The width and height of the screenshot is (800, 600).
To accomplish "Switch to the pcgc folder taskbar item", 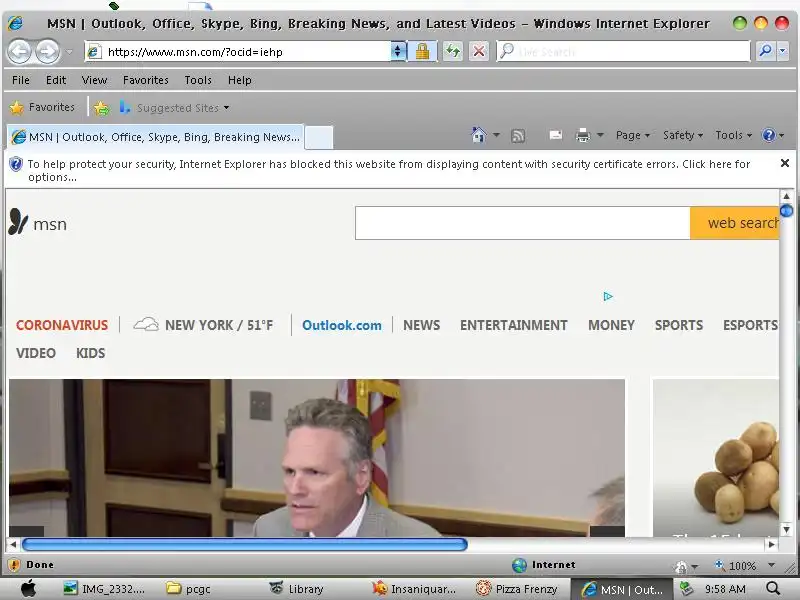I will [x=188, y=589].
